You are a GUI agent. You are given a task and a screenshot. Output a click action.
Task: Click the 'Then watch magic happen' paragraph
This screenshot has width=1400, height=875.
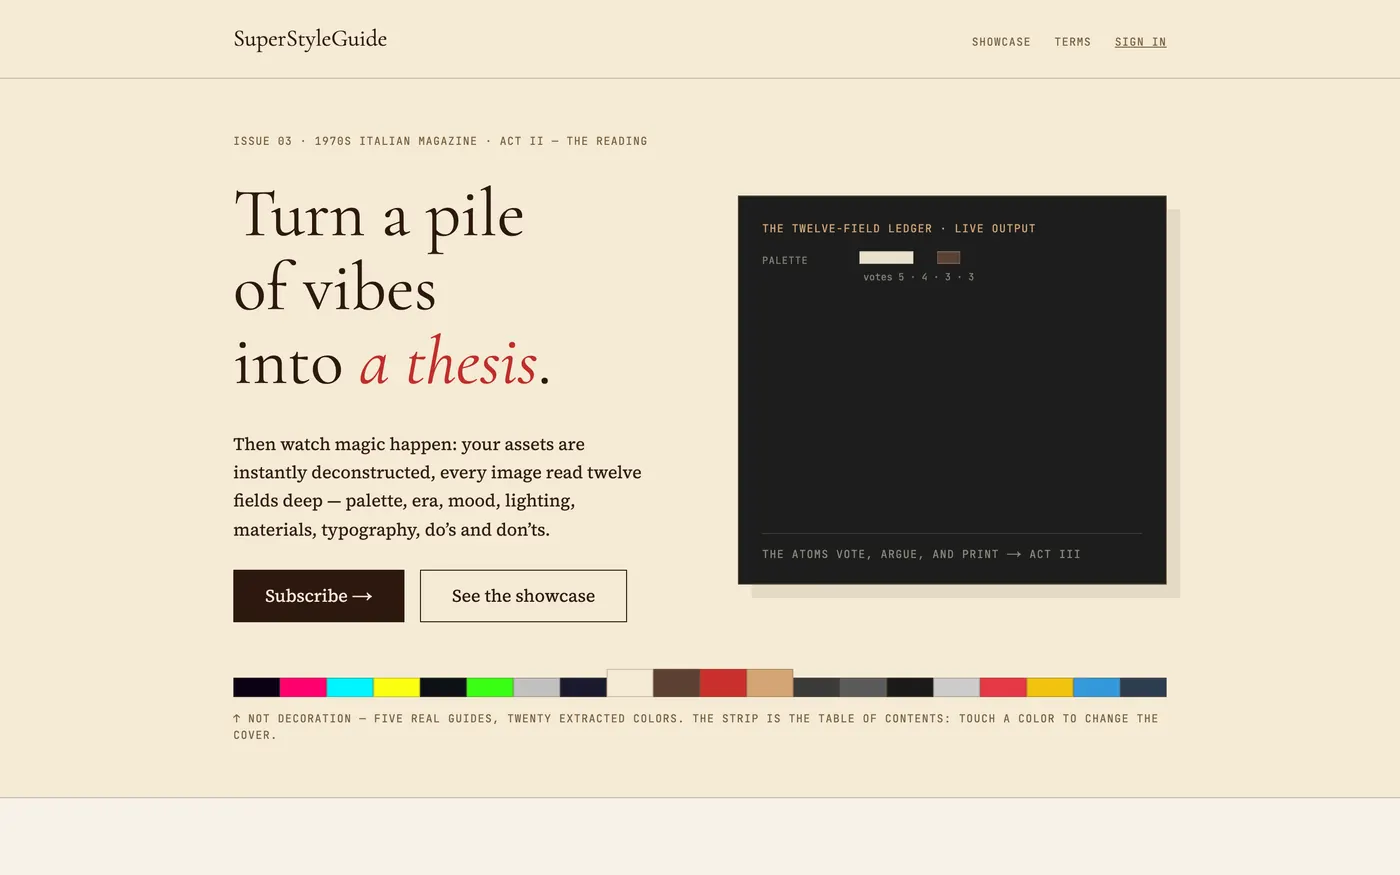[x=438, y=486]
